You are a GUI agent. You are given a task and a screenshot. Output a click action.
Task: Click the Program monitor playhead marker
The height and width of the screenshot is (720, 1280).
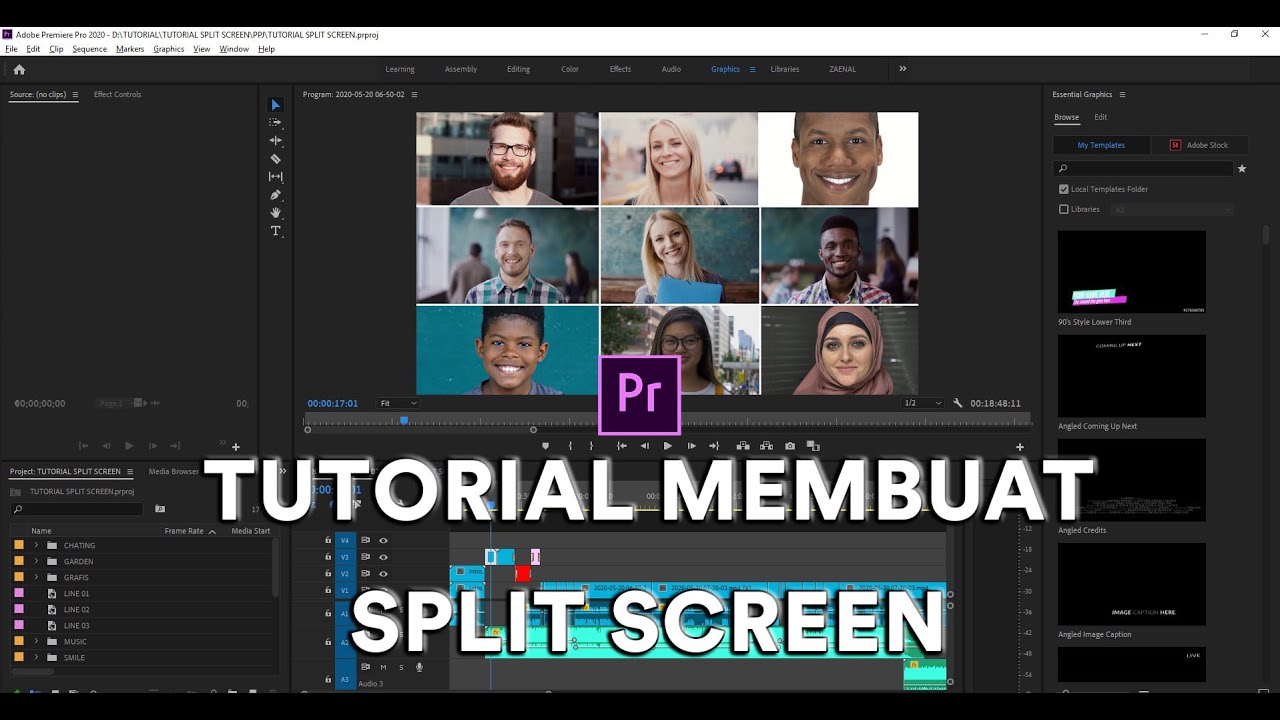[404, 420]
